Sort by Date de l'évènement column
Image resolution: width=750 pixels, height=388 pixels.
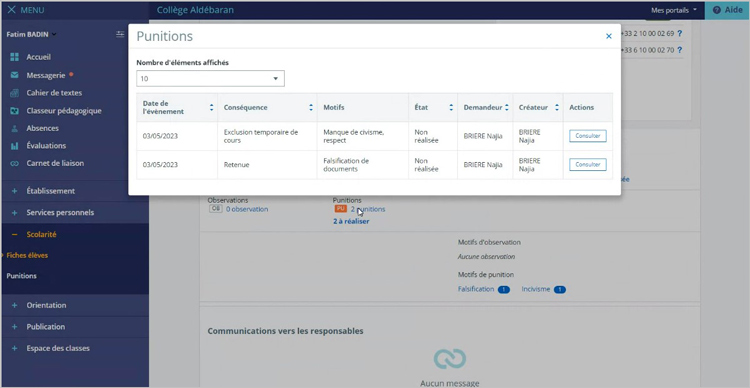211,107
